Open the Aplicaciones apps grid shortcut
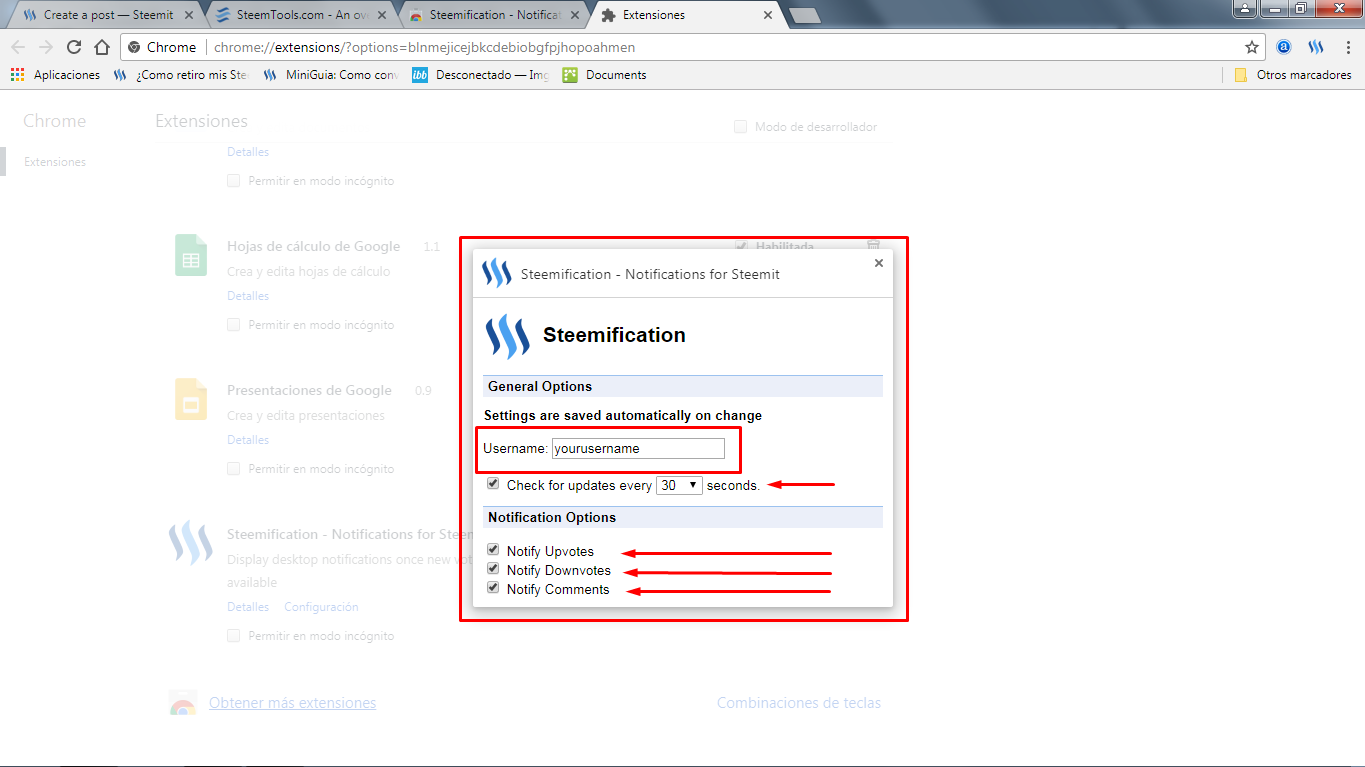This screenshot has width=1365, height=767. coord(56,75)
